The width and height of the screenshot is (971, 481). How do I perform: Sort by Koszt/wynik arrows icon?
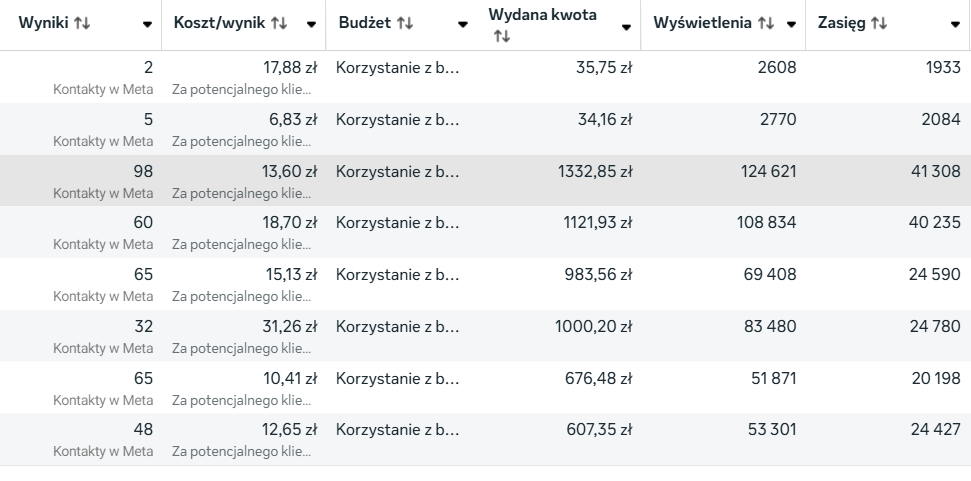279,24
